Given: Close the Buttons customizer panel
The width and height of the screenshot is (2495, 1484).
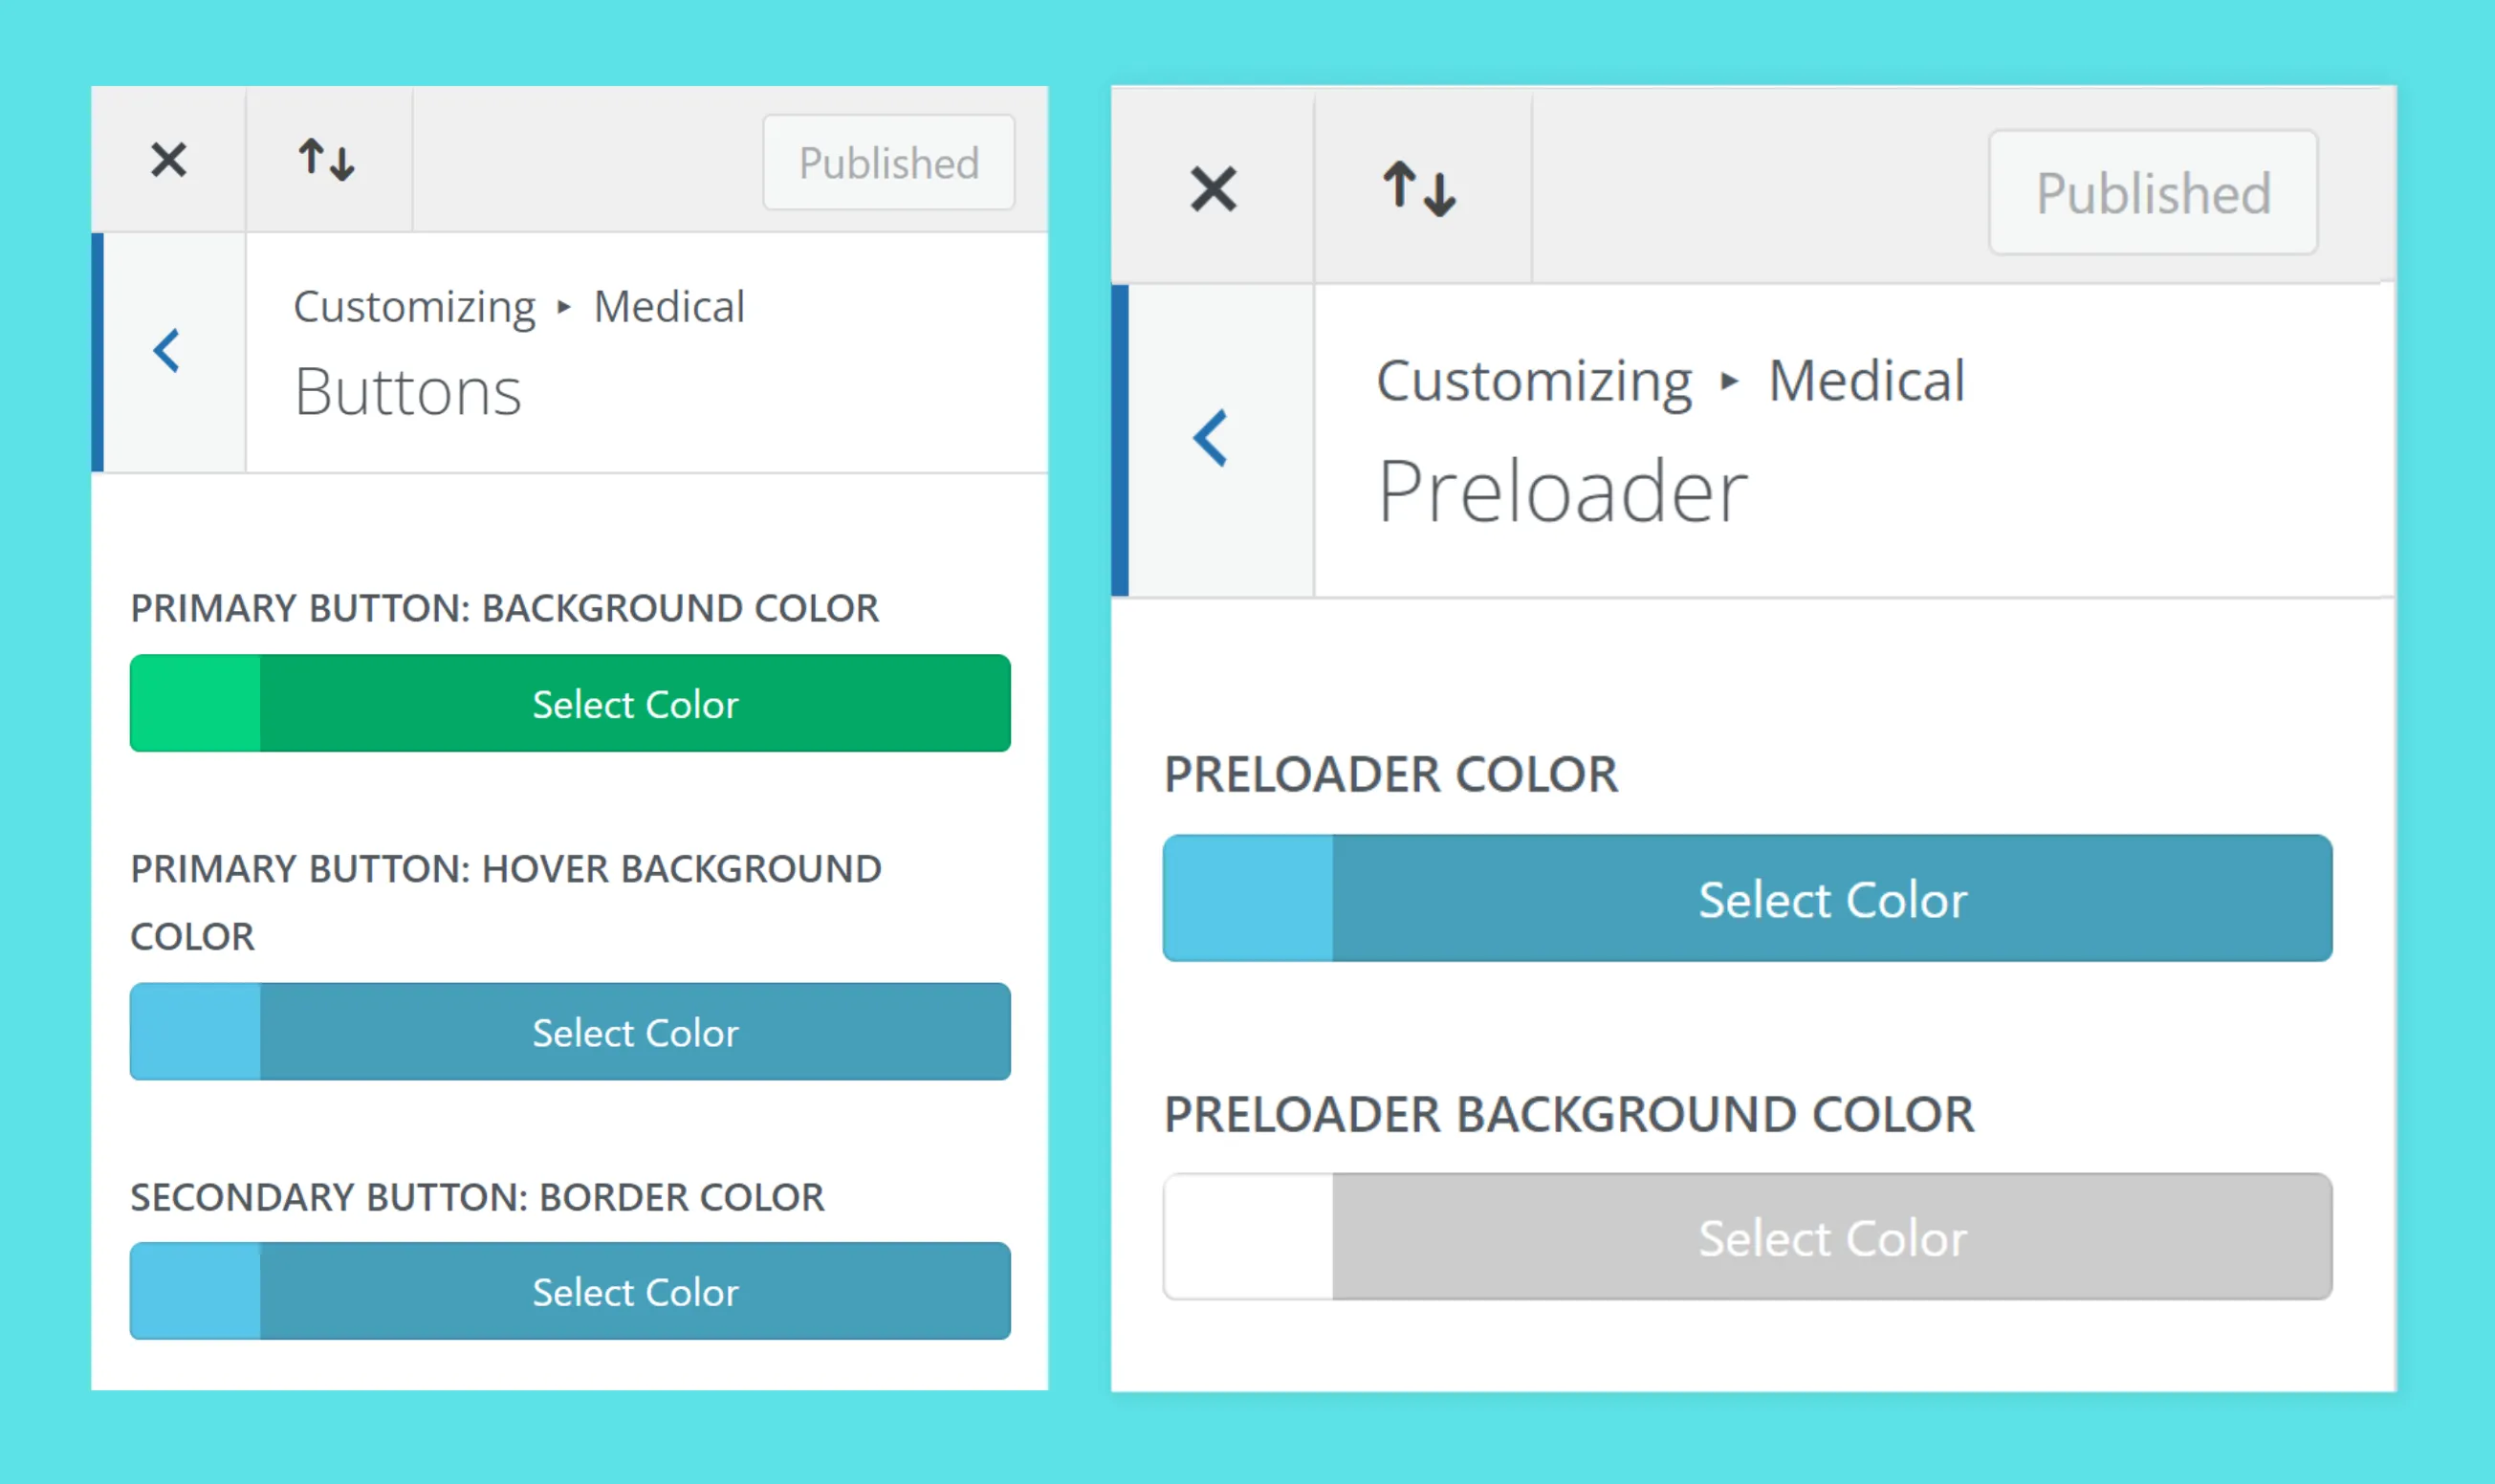Looking at the screenshot, I should (x=168, y=160).
